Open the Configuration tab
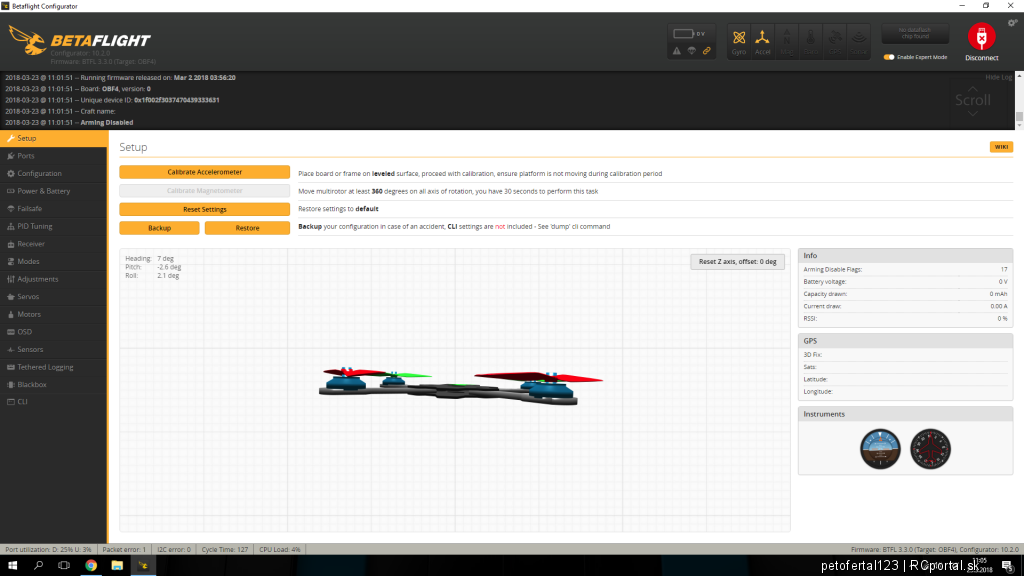Image resolution: width=1024 pixels, height=576 pixels. (54, 174)
